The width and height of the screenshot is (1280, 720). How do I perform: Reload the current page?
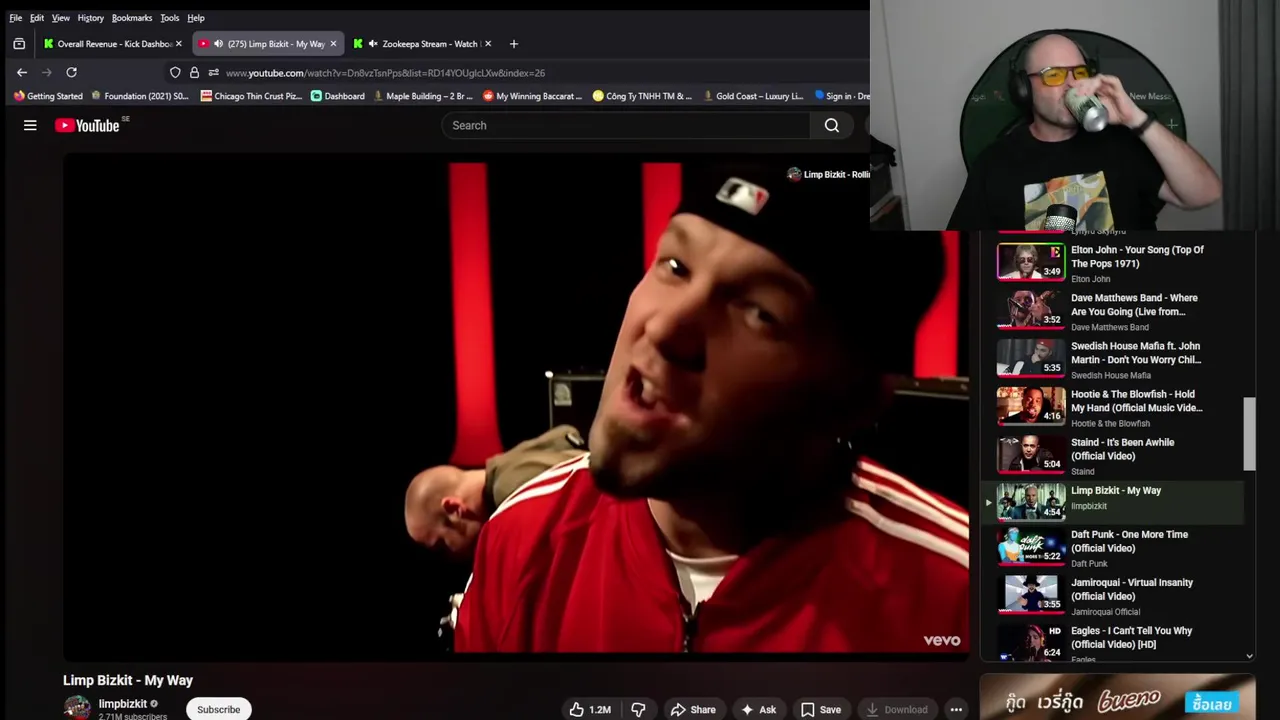click(x=71, y=72)
